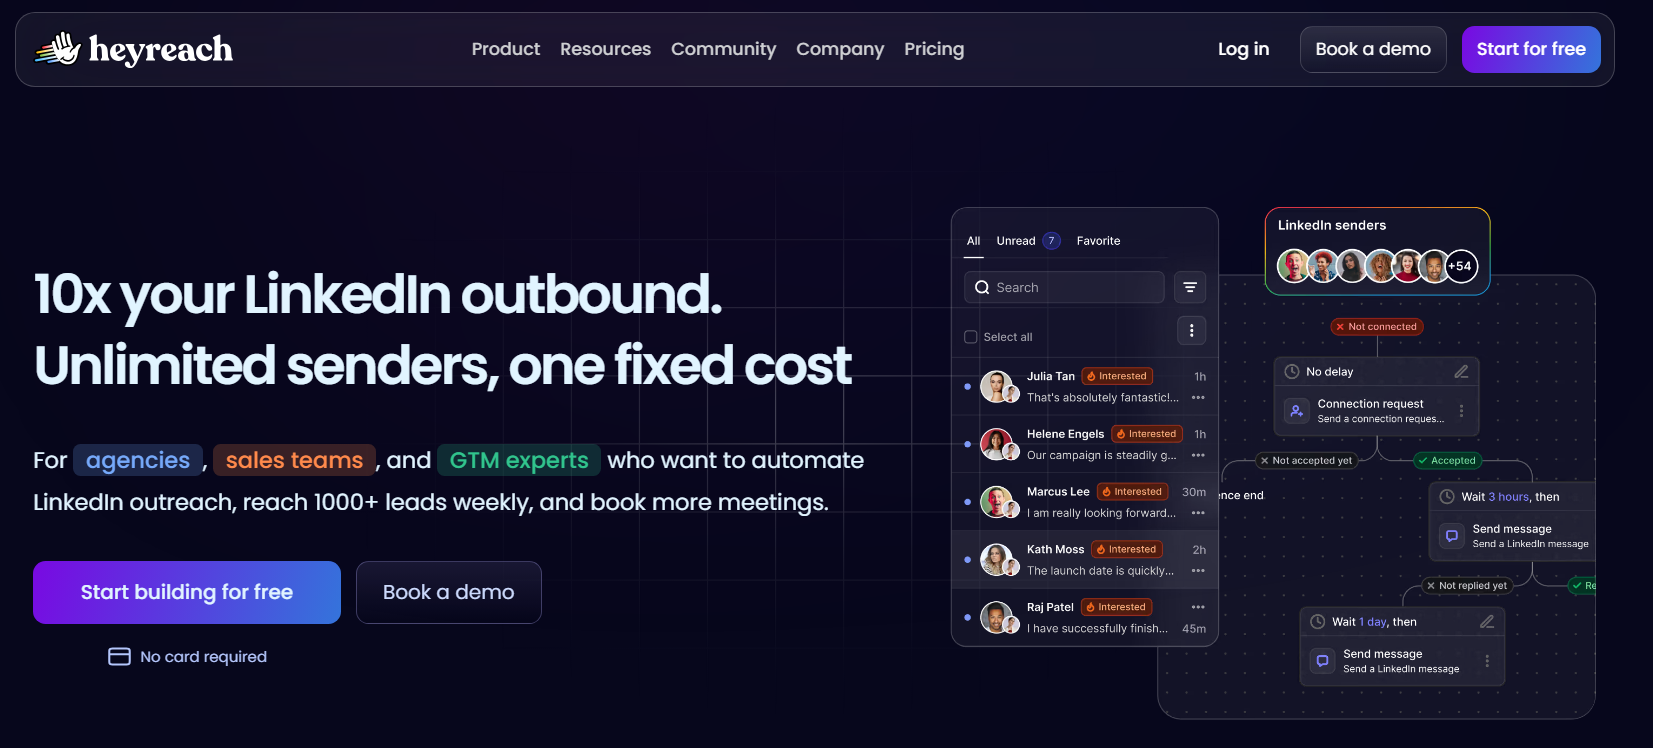Edit the No delay step pencil

[1461, 371]
